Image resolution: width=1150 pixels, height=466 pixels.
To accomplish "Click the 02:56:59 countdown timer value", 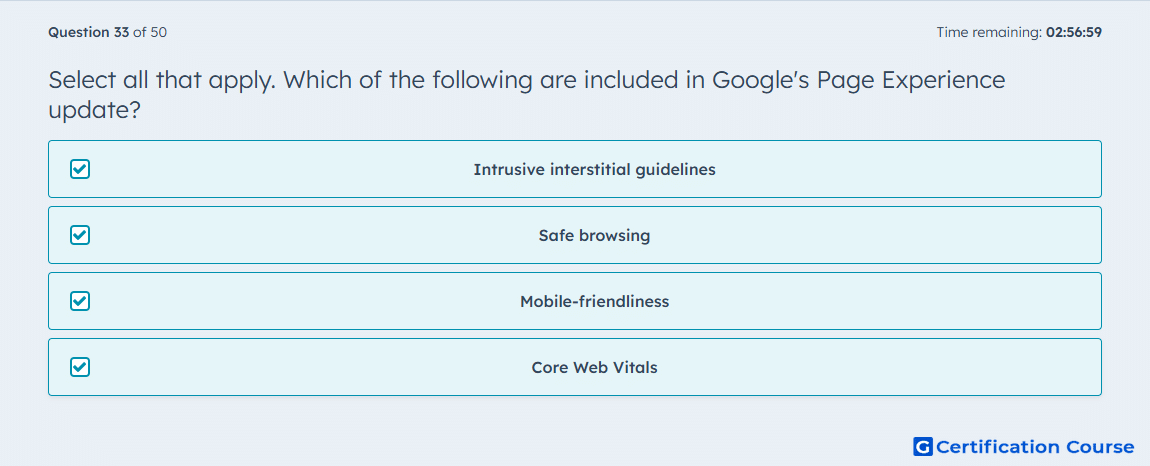I will [1074, 32].
